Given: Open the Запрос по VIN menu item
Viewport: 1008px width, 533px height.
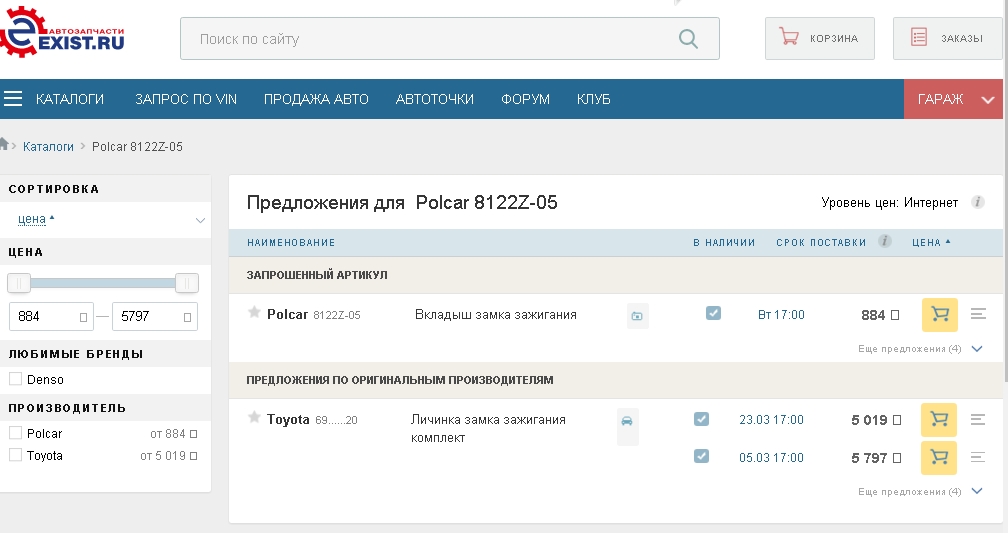Looking at the screenshot, I should (x=186, y=99).
